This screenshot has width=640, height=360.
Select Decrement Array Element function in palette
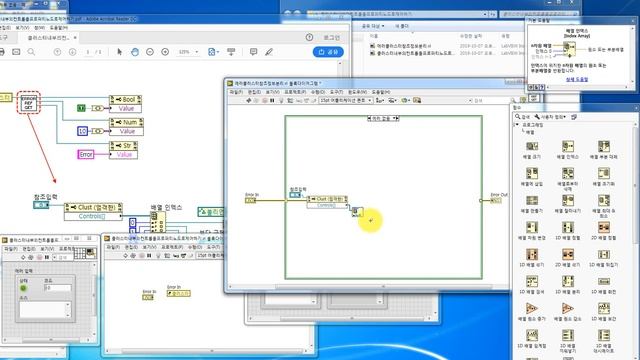[x=568, y=309]
